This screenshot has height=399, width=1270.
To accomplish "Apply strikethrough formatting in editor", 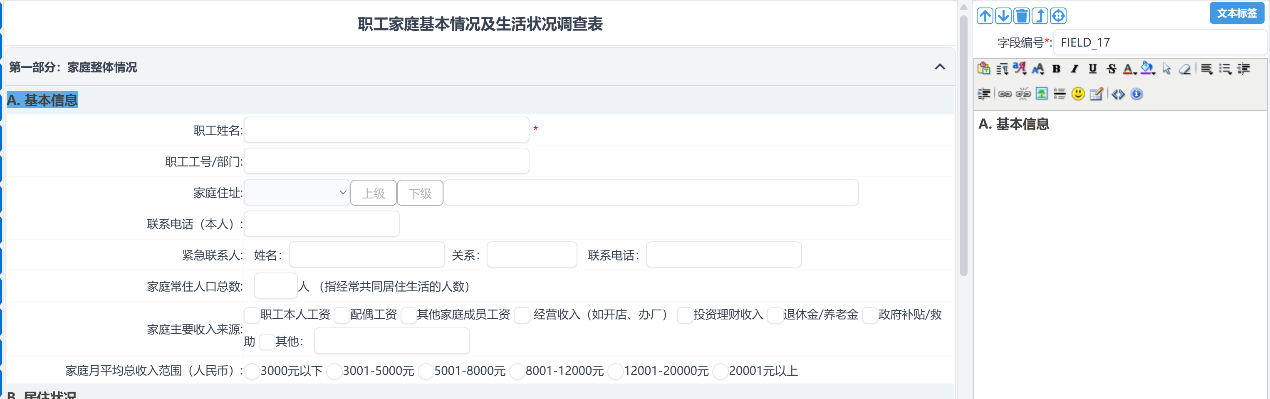I will click(x=1111, y=69).
